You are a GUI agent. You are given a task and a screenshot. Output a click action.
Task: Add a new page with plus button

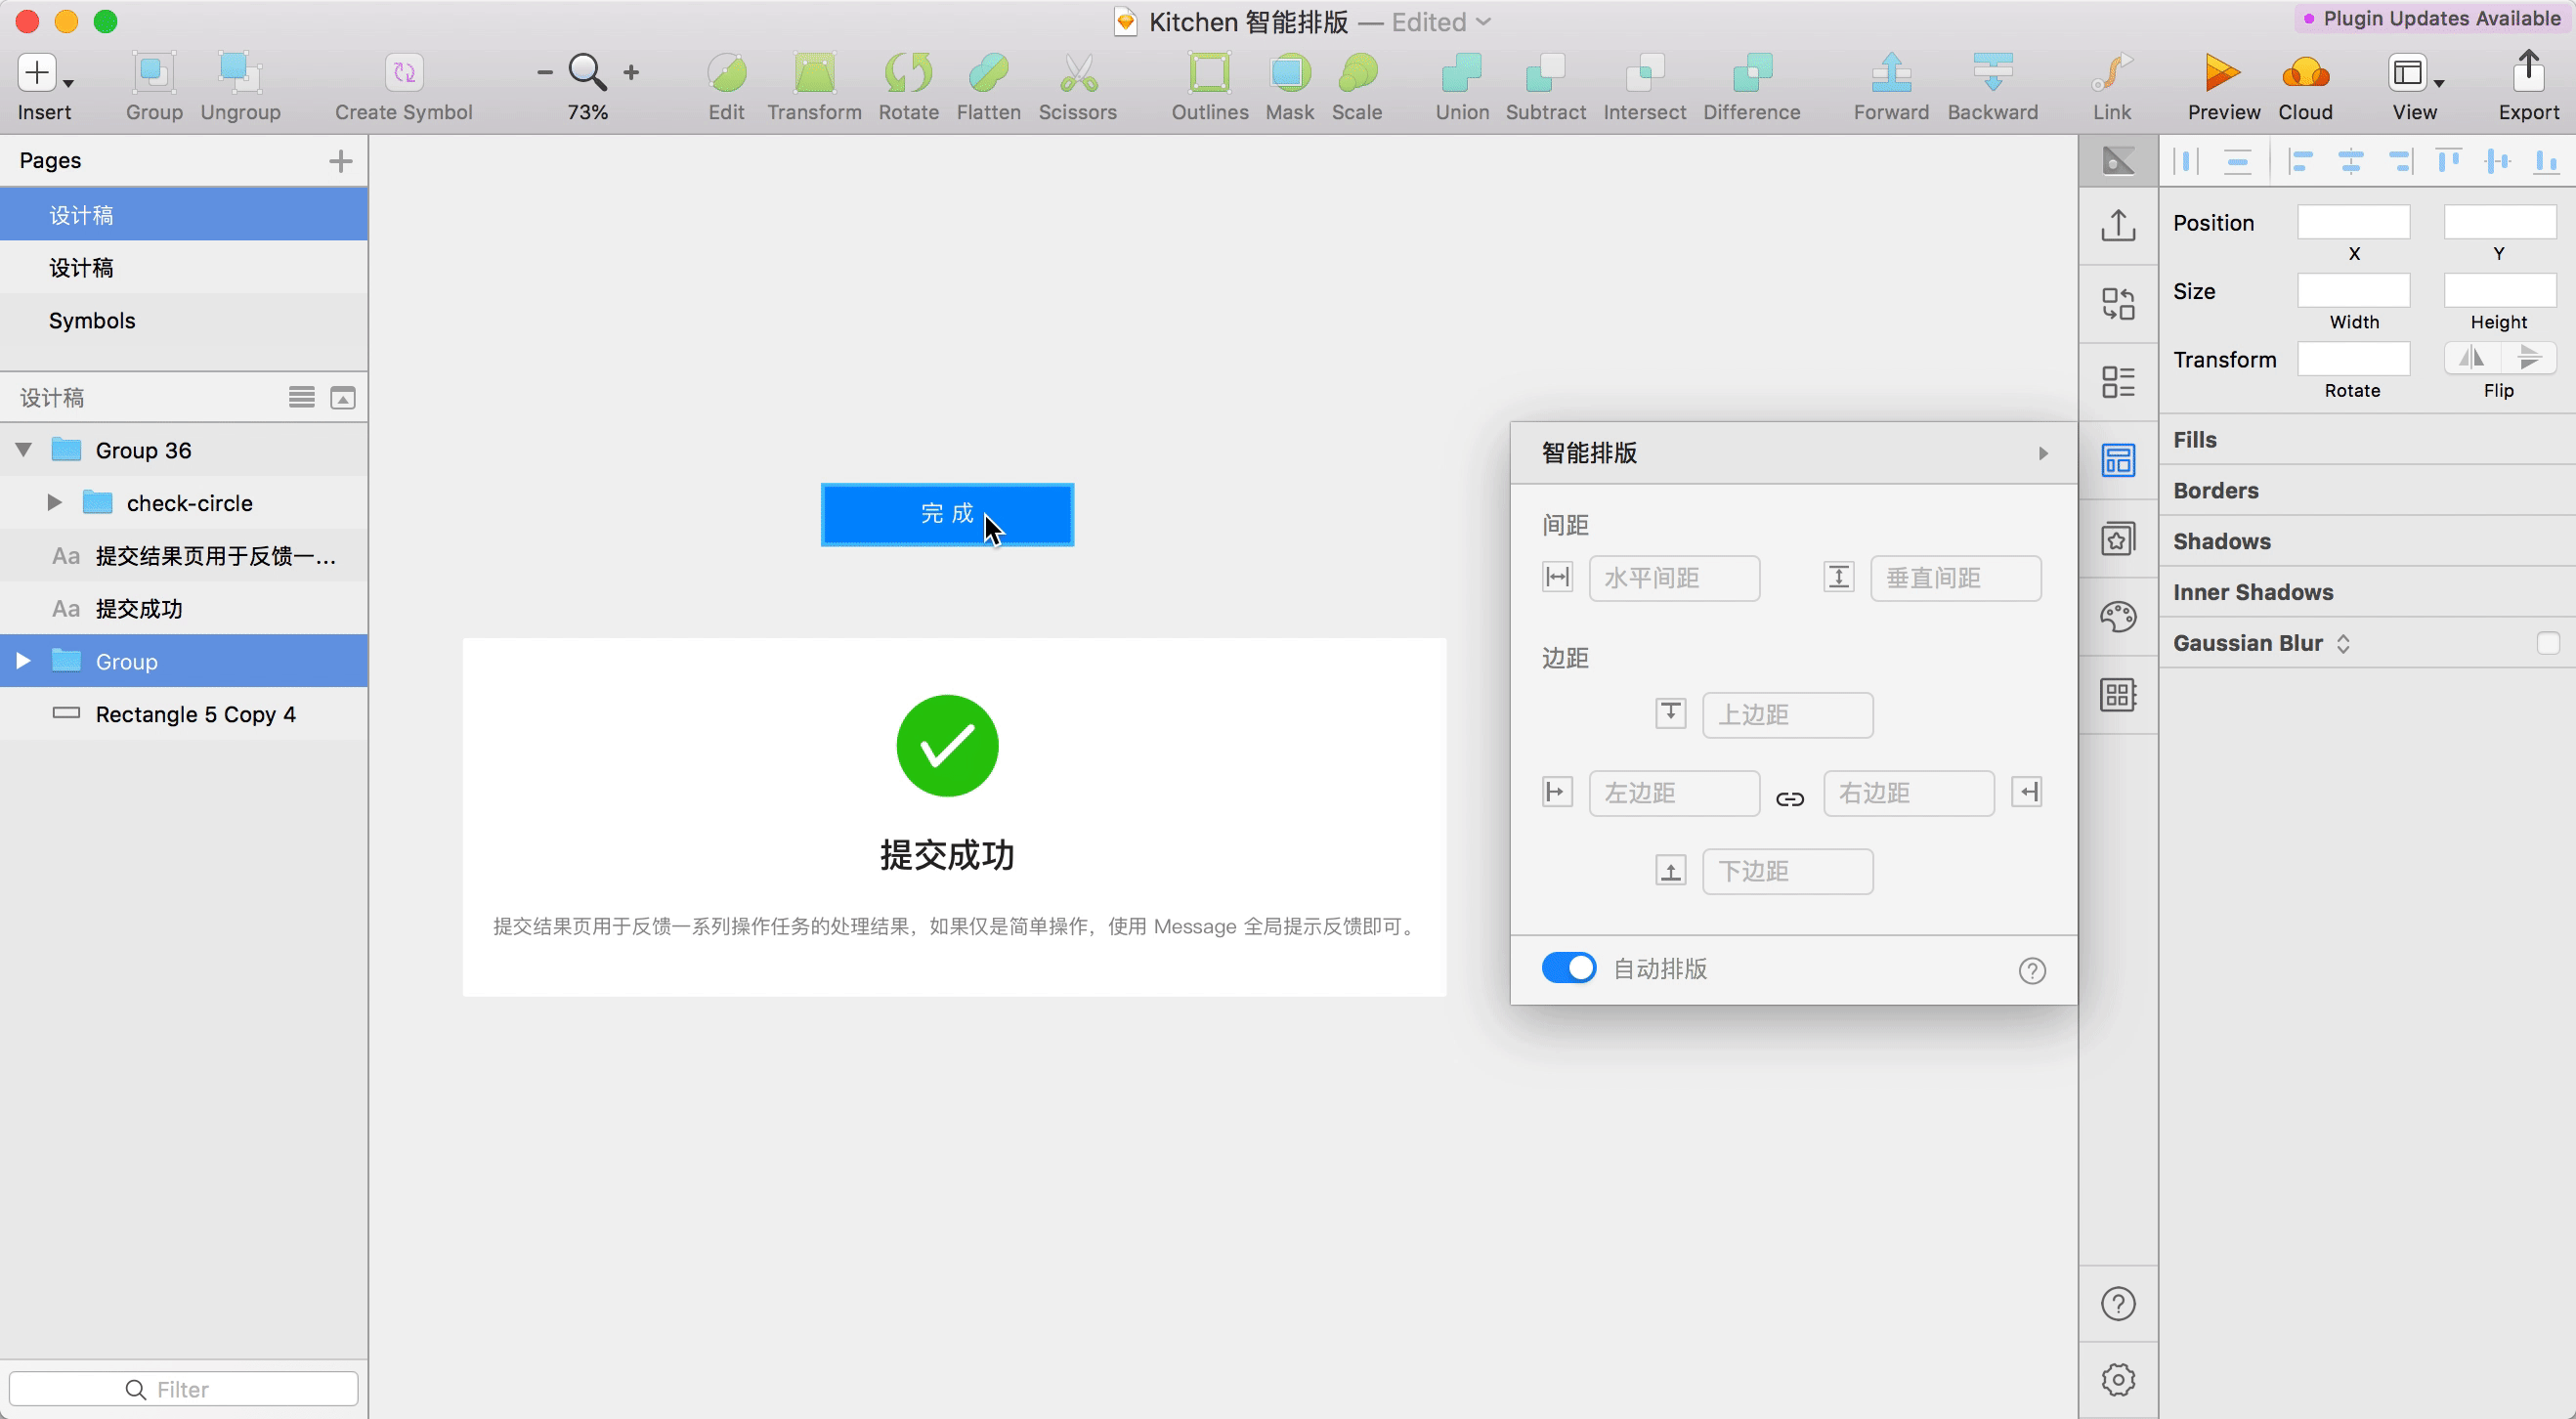coord(341,161)
